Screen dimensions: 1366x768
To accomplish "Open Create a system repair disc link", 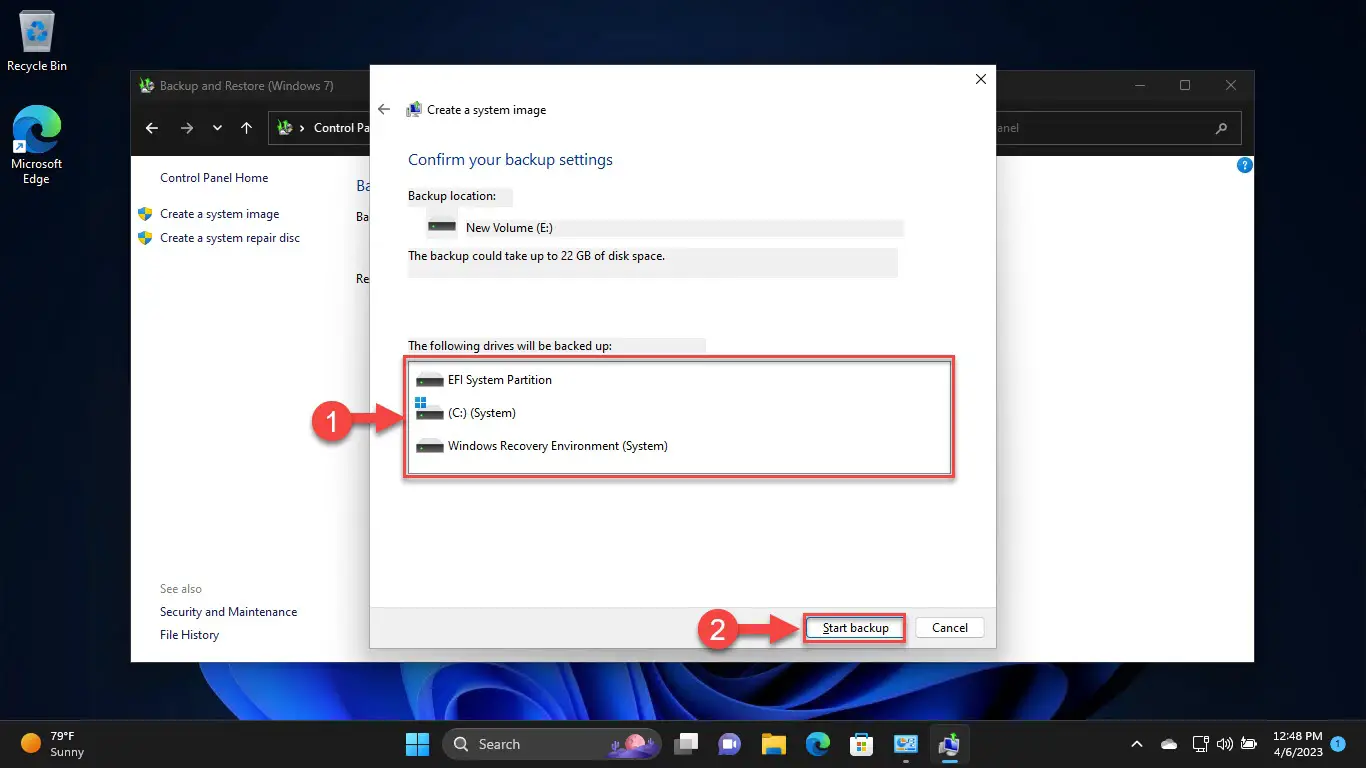I will (x=230, y=238).
